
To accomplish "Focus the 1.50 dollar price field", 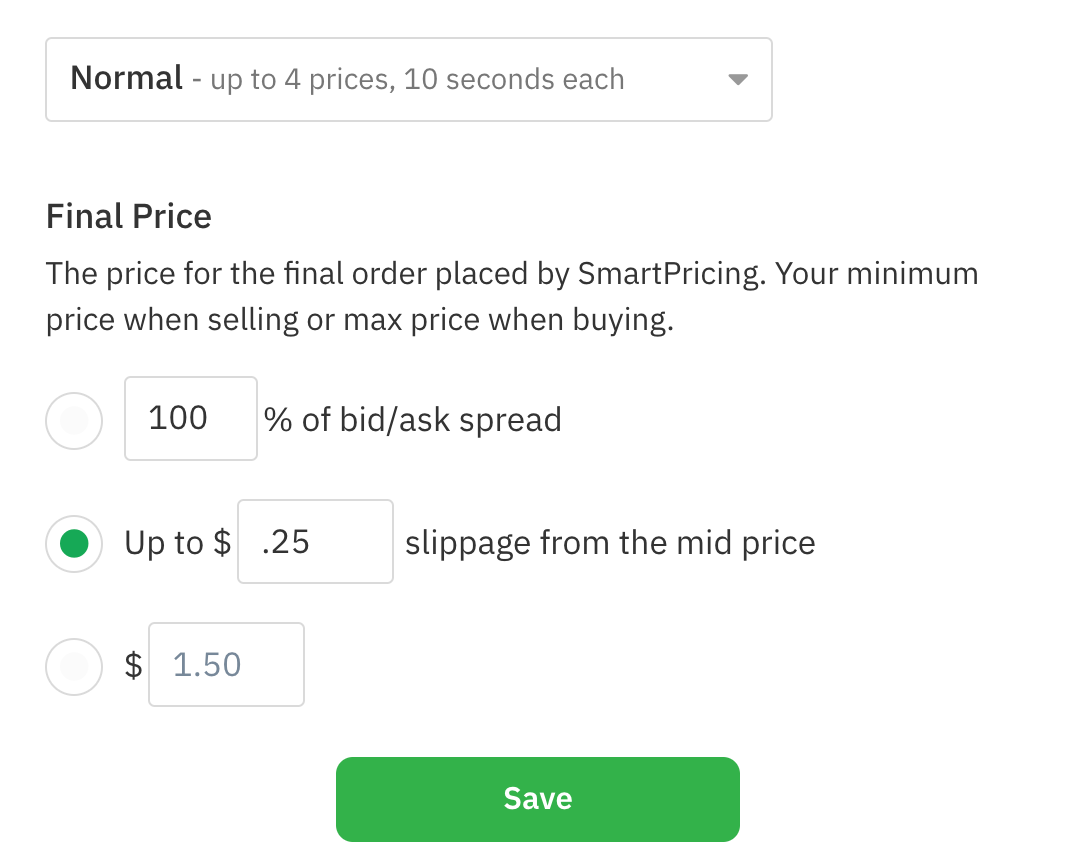I will coord(225,664).
